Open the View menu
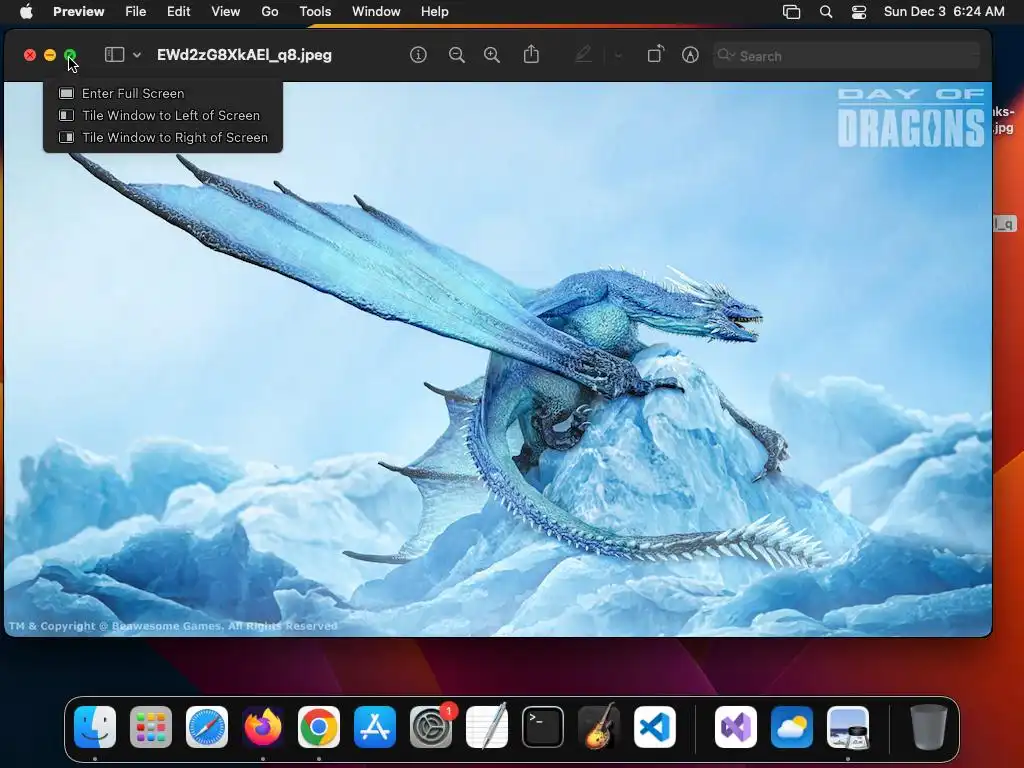The width and height of the screenshot is (1024, 768). (x=225, y=12)
